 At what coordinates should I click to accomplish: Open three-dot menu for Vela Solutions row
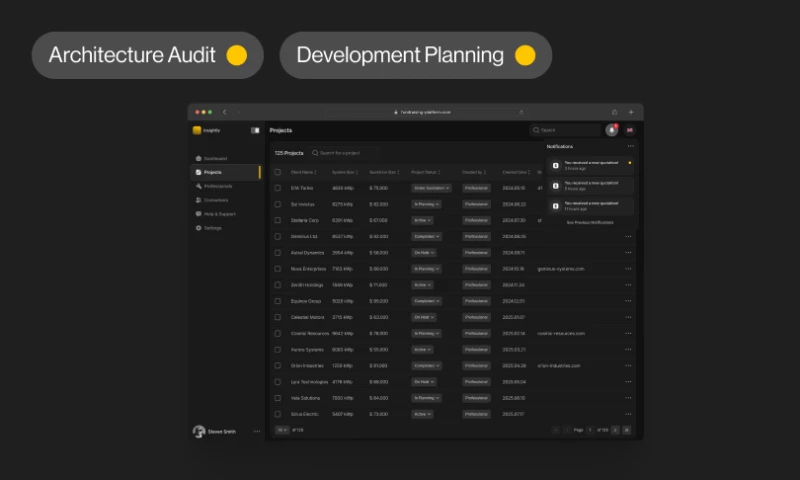[628, 398]
